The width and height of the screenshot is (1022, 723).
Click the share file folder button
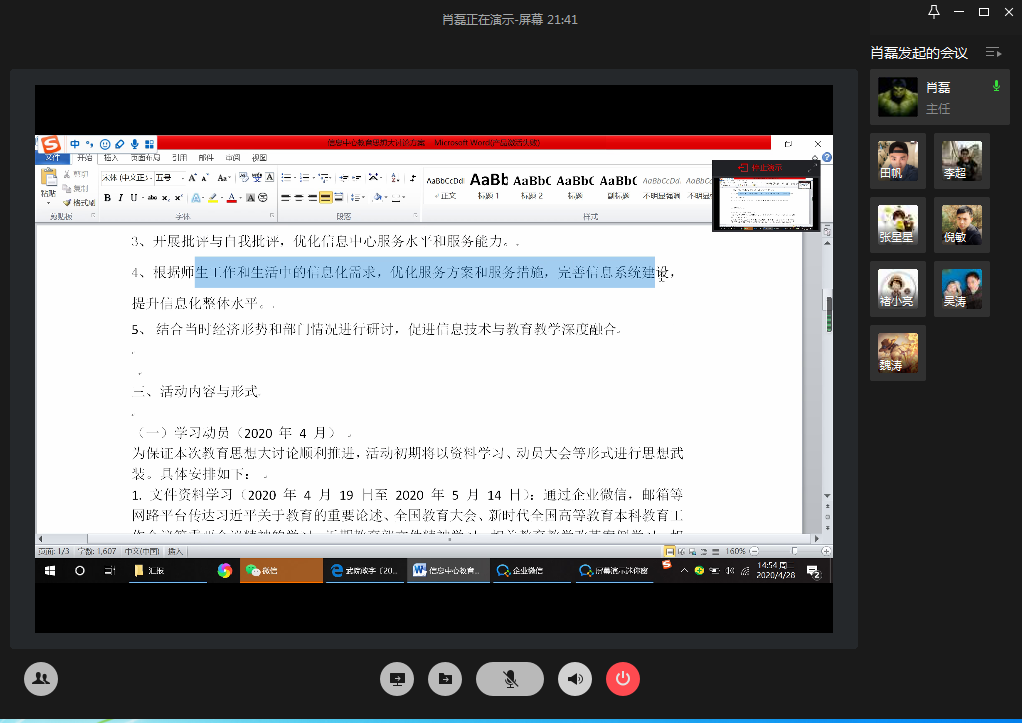[x=445, y=679]
